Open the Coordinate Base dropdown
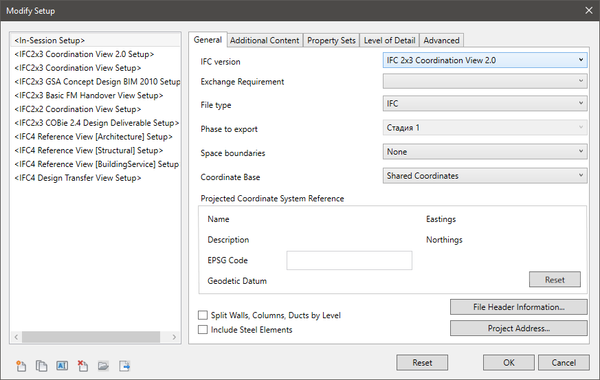 485,176
